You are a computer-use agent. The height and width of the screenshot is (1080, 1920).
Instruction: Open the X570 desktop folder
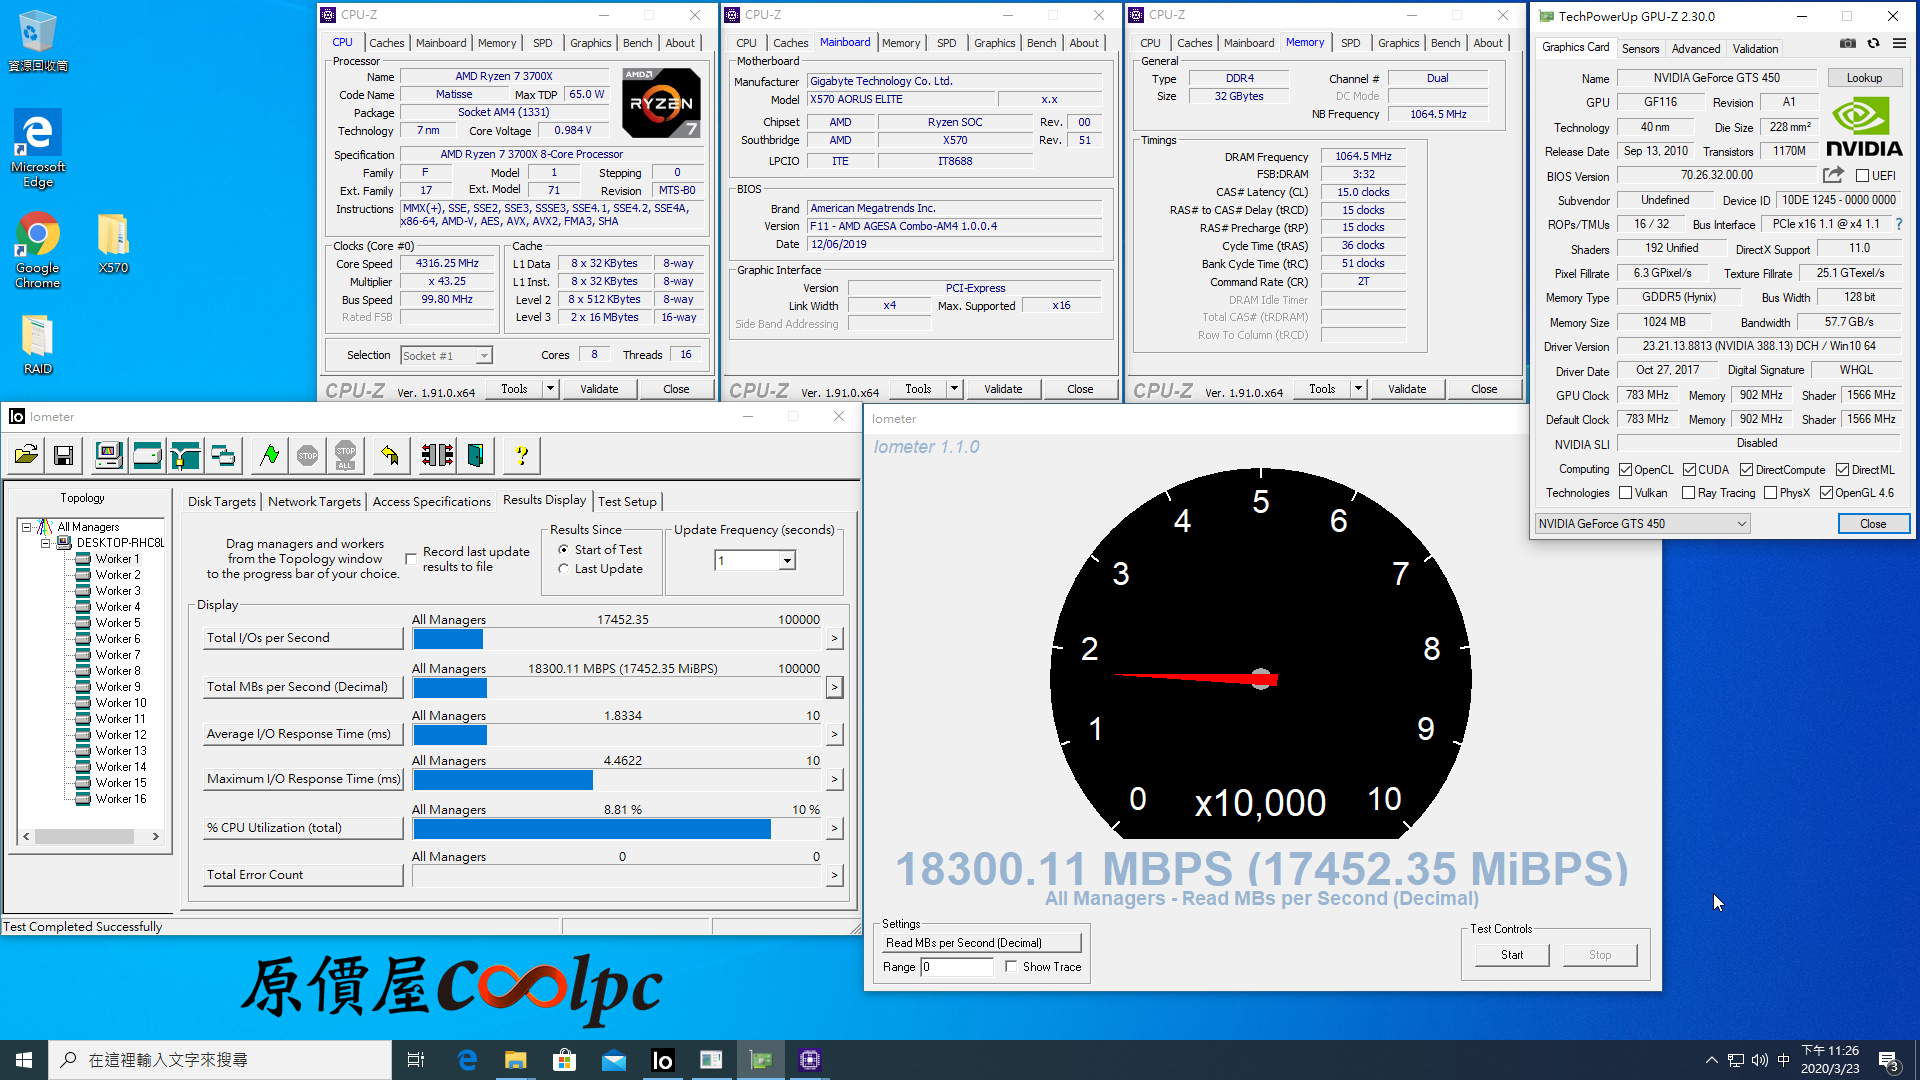tap(113, 243)
